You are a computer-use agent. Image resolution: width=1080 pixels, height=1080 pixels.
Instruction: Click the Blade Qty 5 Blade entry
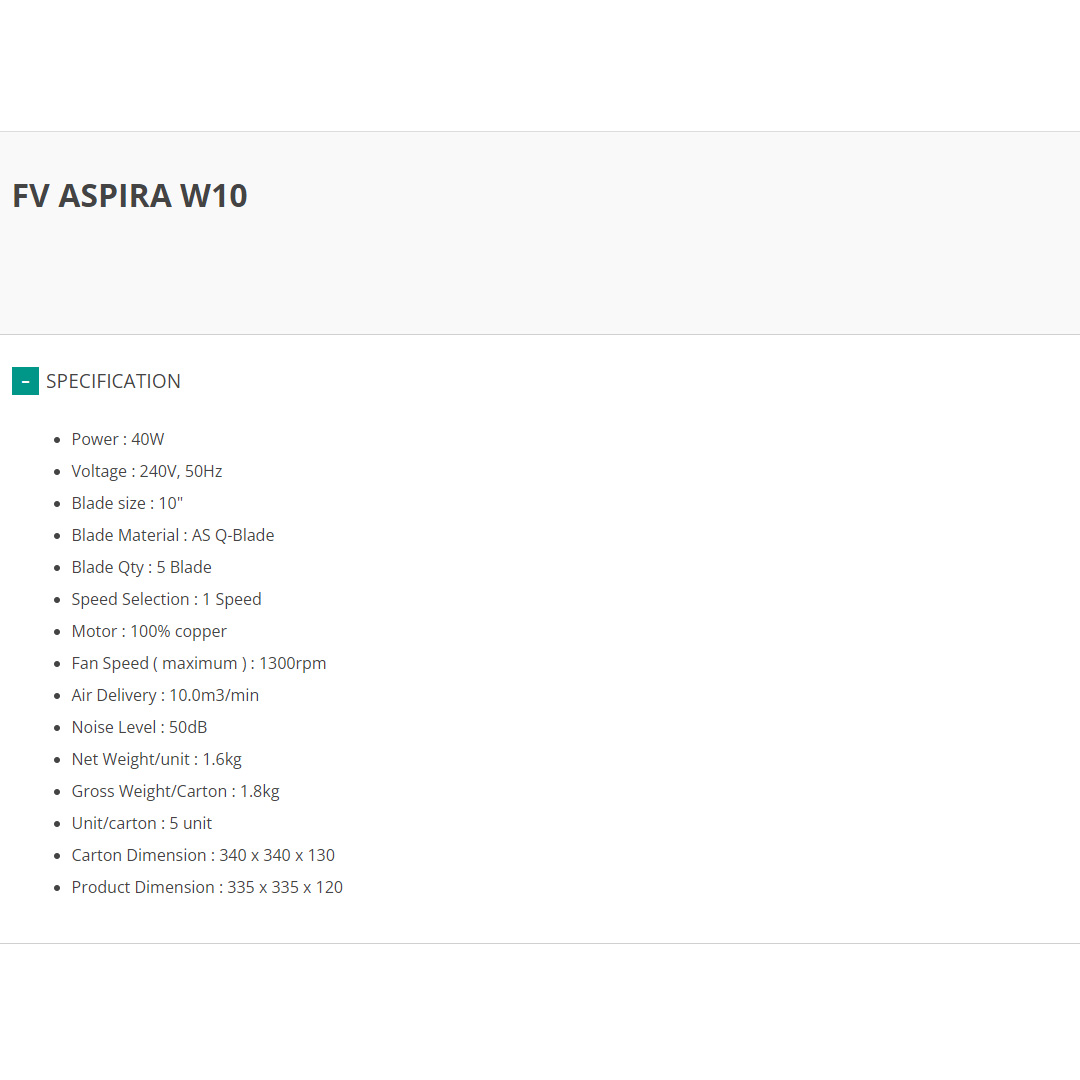pyautogui.click(x=142, y=567)
